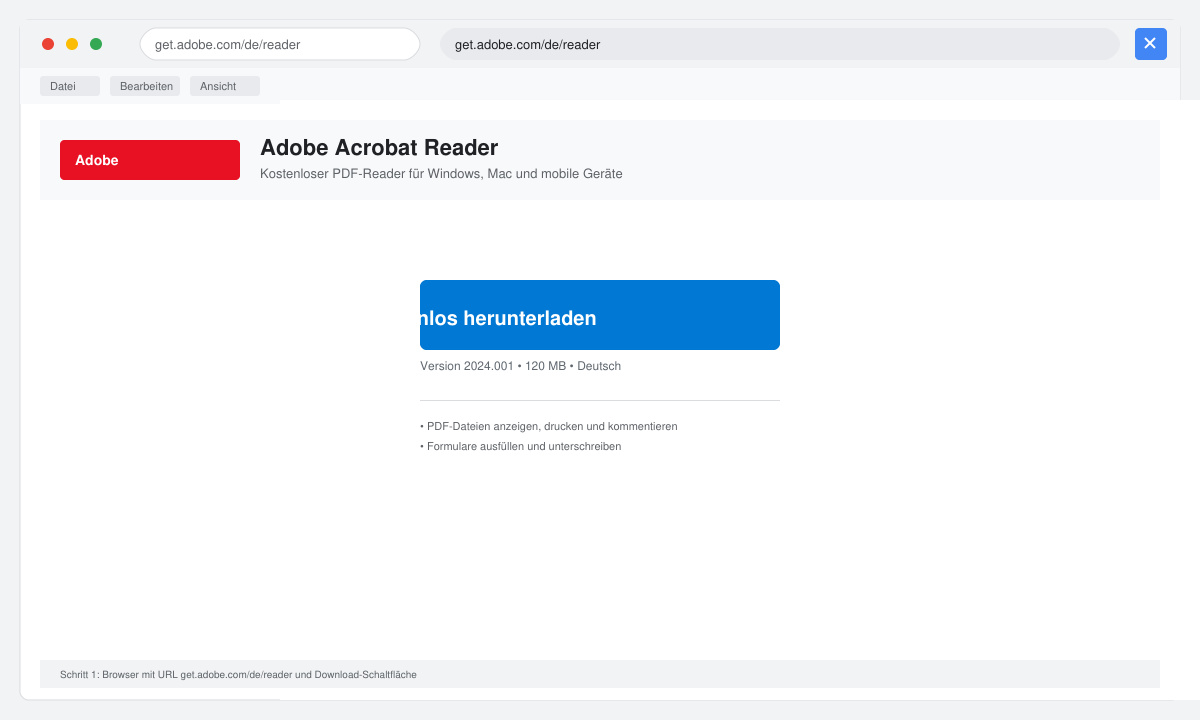Image resolution: width=1200 pixels, height=720 pixels.
Task: Click the PDF-Dateien anzeigen feature line
Action: (549, 426)
